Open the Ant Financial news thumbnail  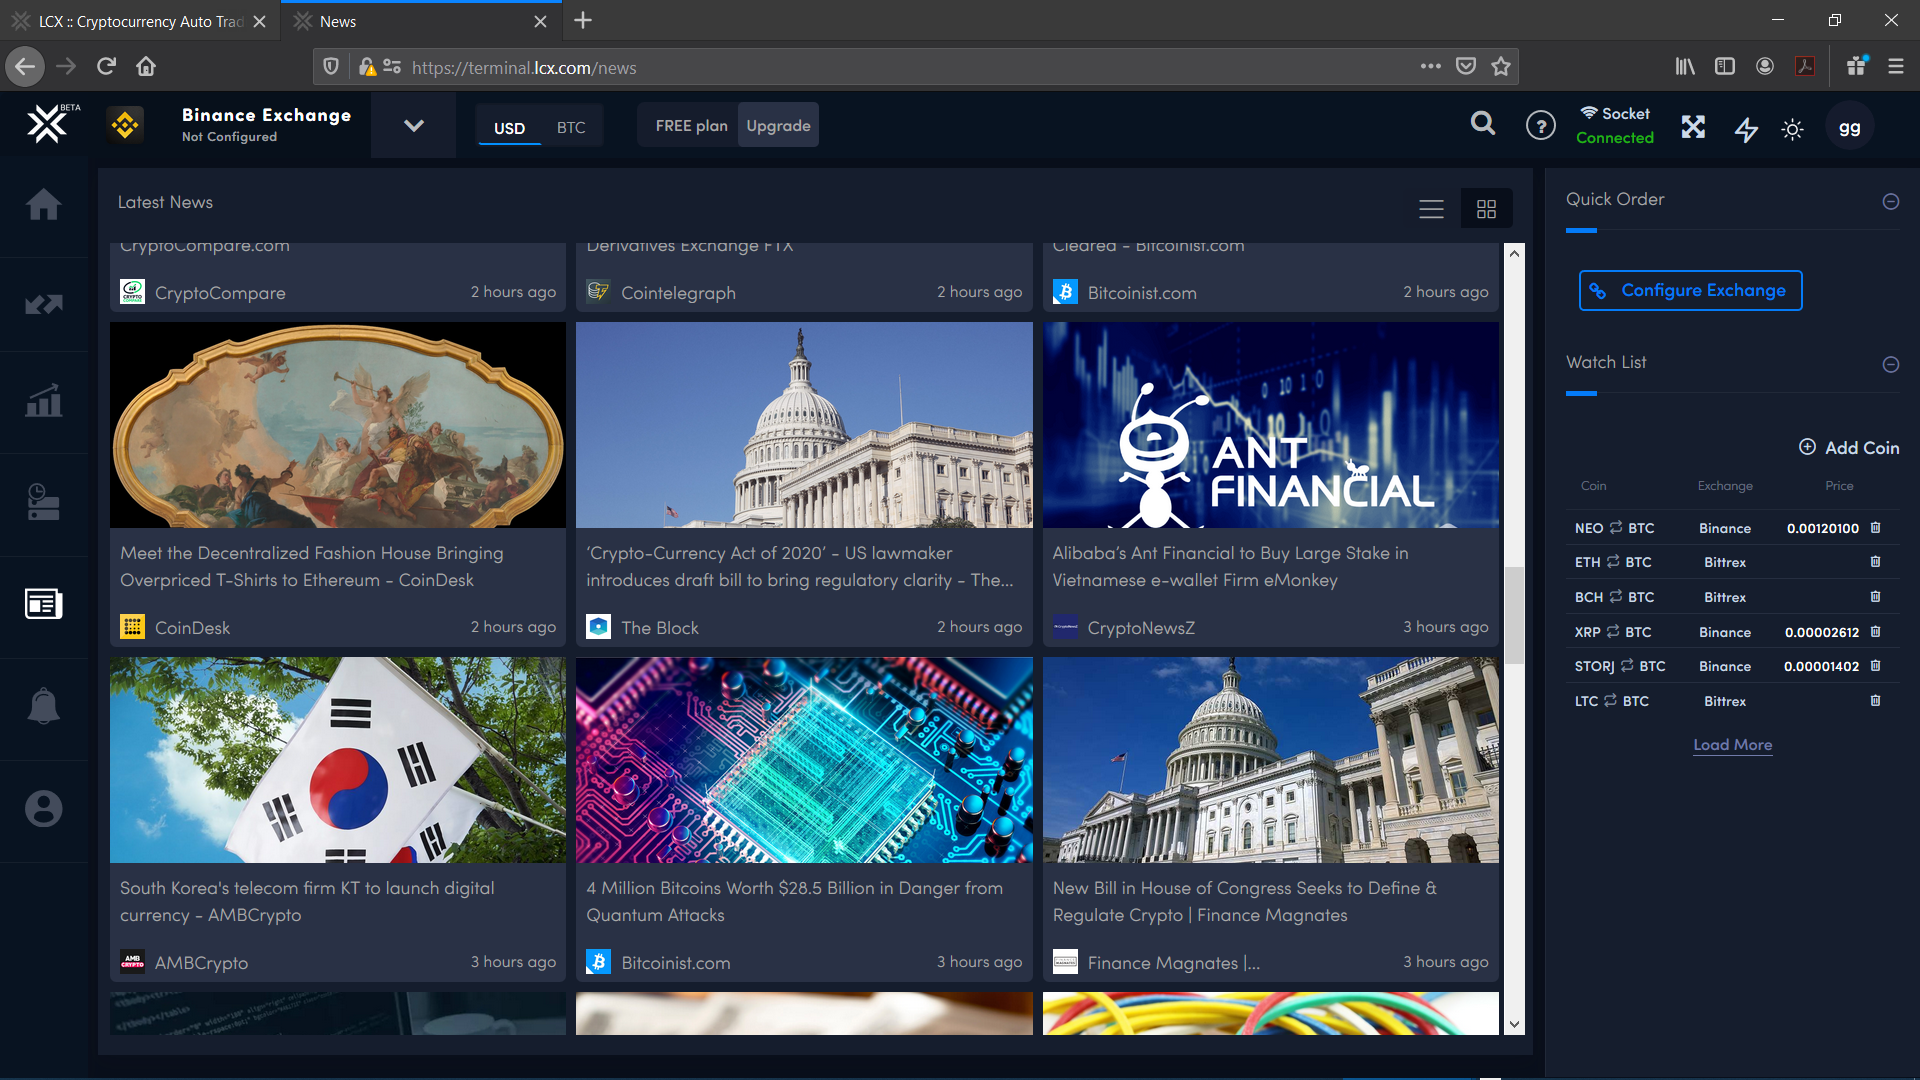(x=1270, y=425)
